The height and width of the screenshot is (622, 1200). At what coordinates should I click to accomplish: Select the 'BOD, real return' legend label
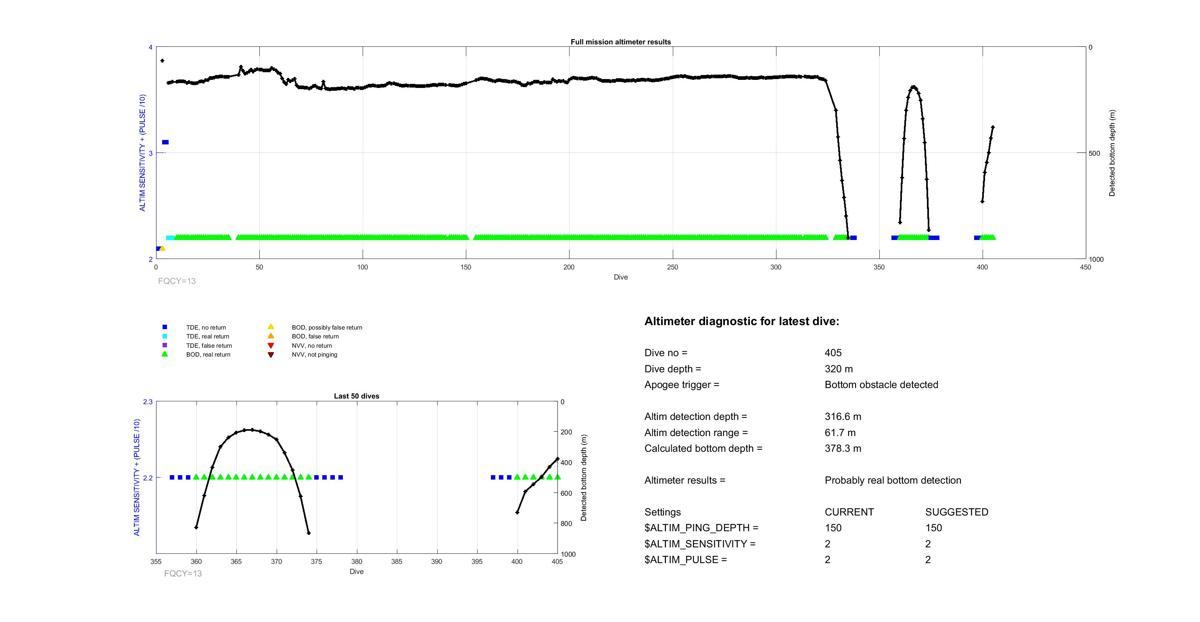[x=208, y=354]
